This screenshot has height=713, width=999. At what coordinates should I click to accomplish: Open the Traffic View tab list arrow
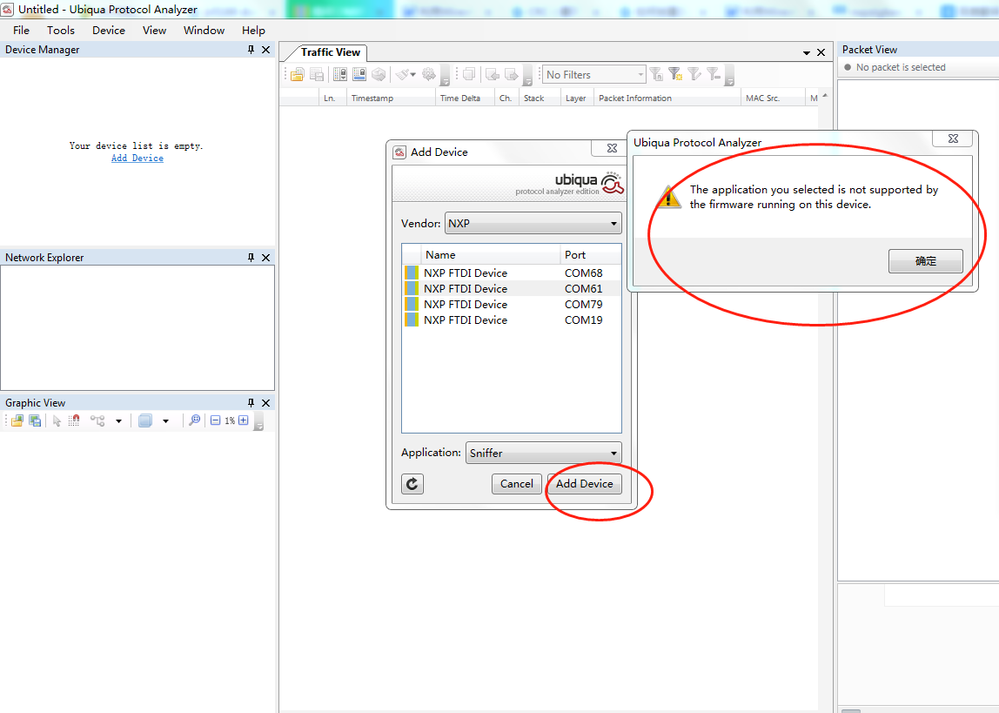[x=807, y=53]
